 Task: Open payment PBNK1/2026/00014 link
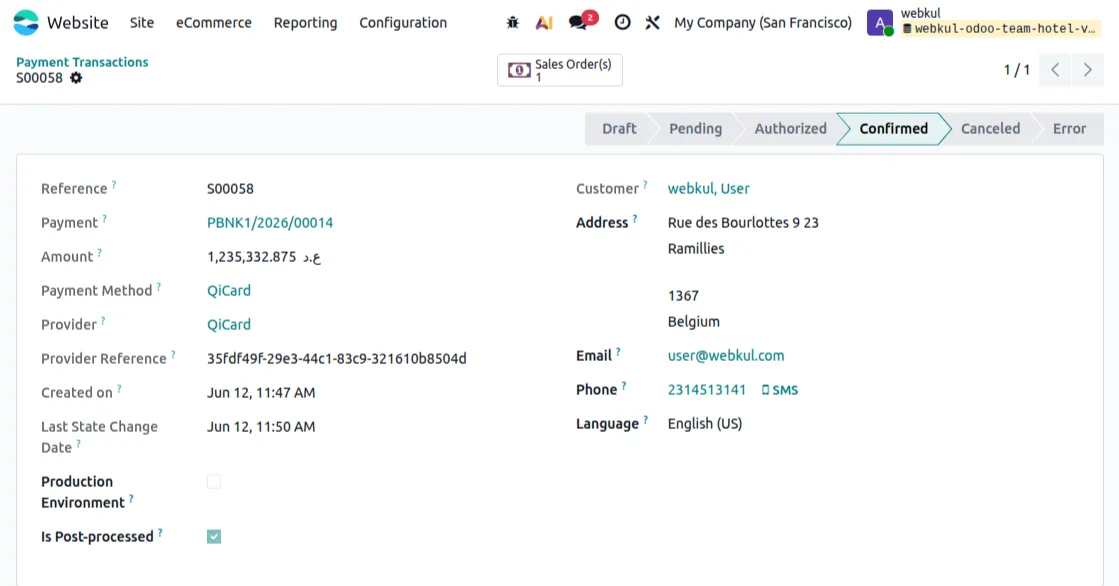click(270, 223)
